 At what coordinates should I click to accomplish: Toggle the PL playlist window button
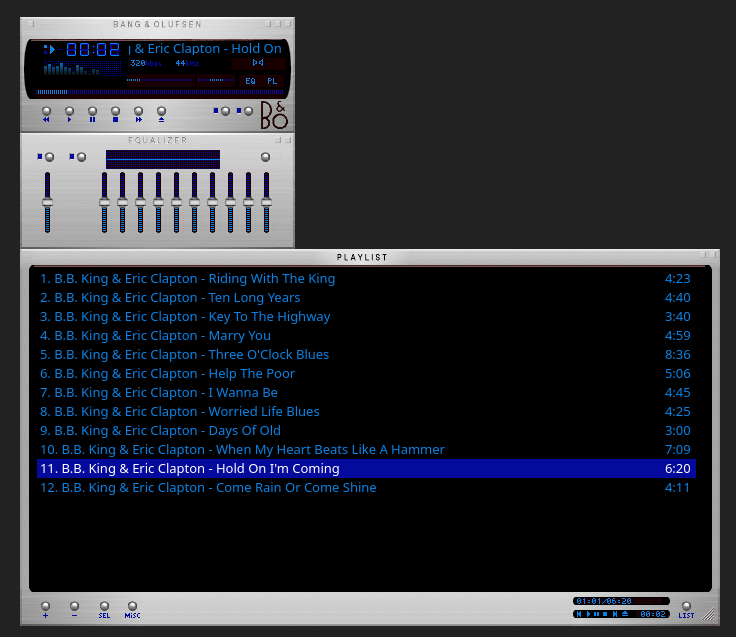tap(272, 81)
